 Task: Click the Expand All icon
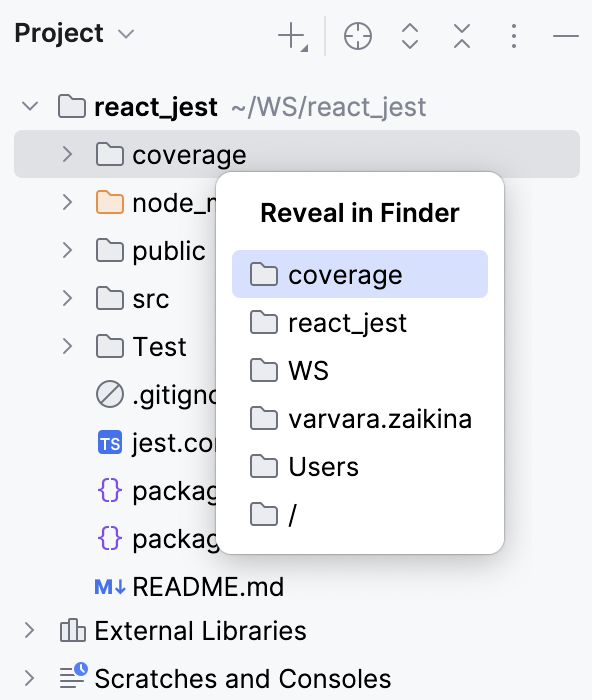click(x=410, y=36)
